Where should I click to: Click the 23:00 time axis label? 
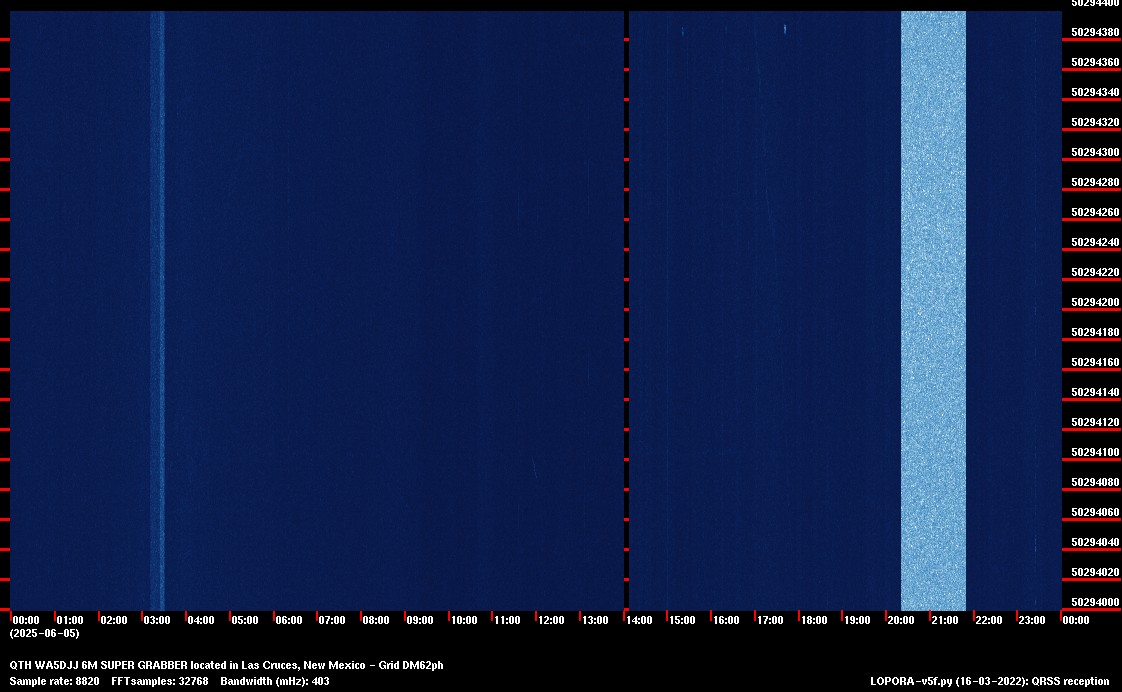point(1032,620)
